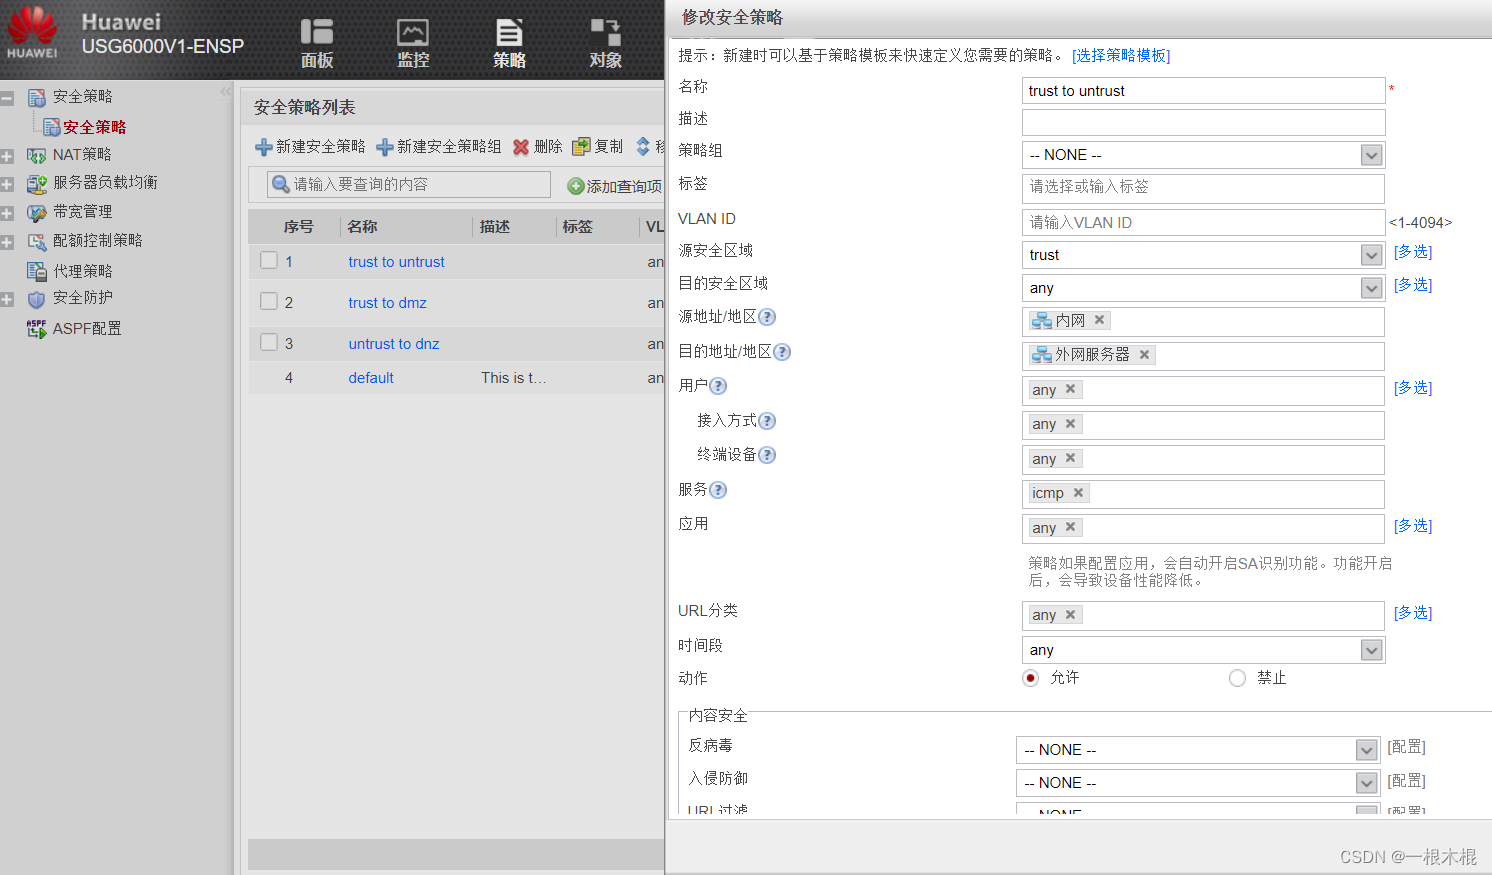Tick checkbox for untrust to dnz row

click(x=269, y=342)
